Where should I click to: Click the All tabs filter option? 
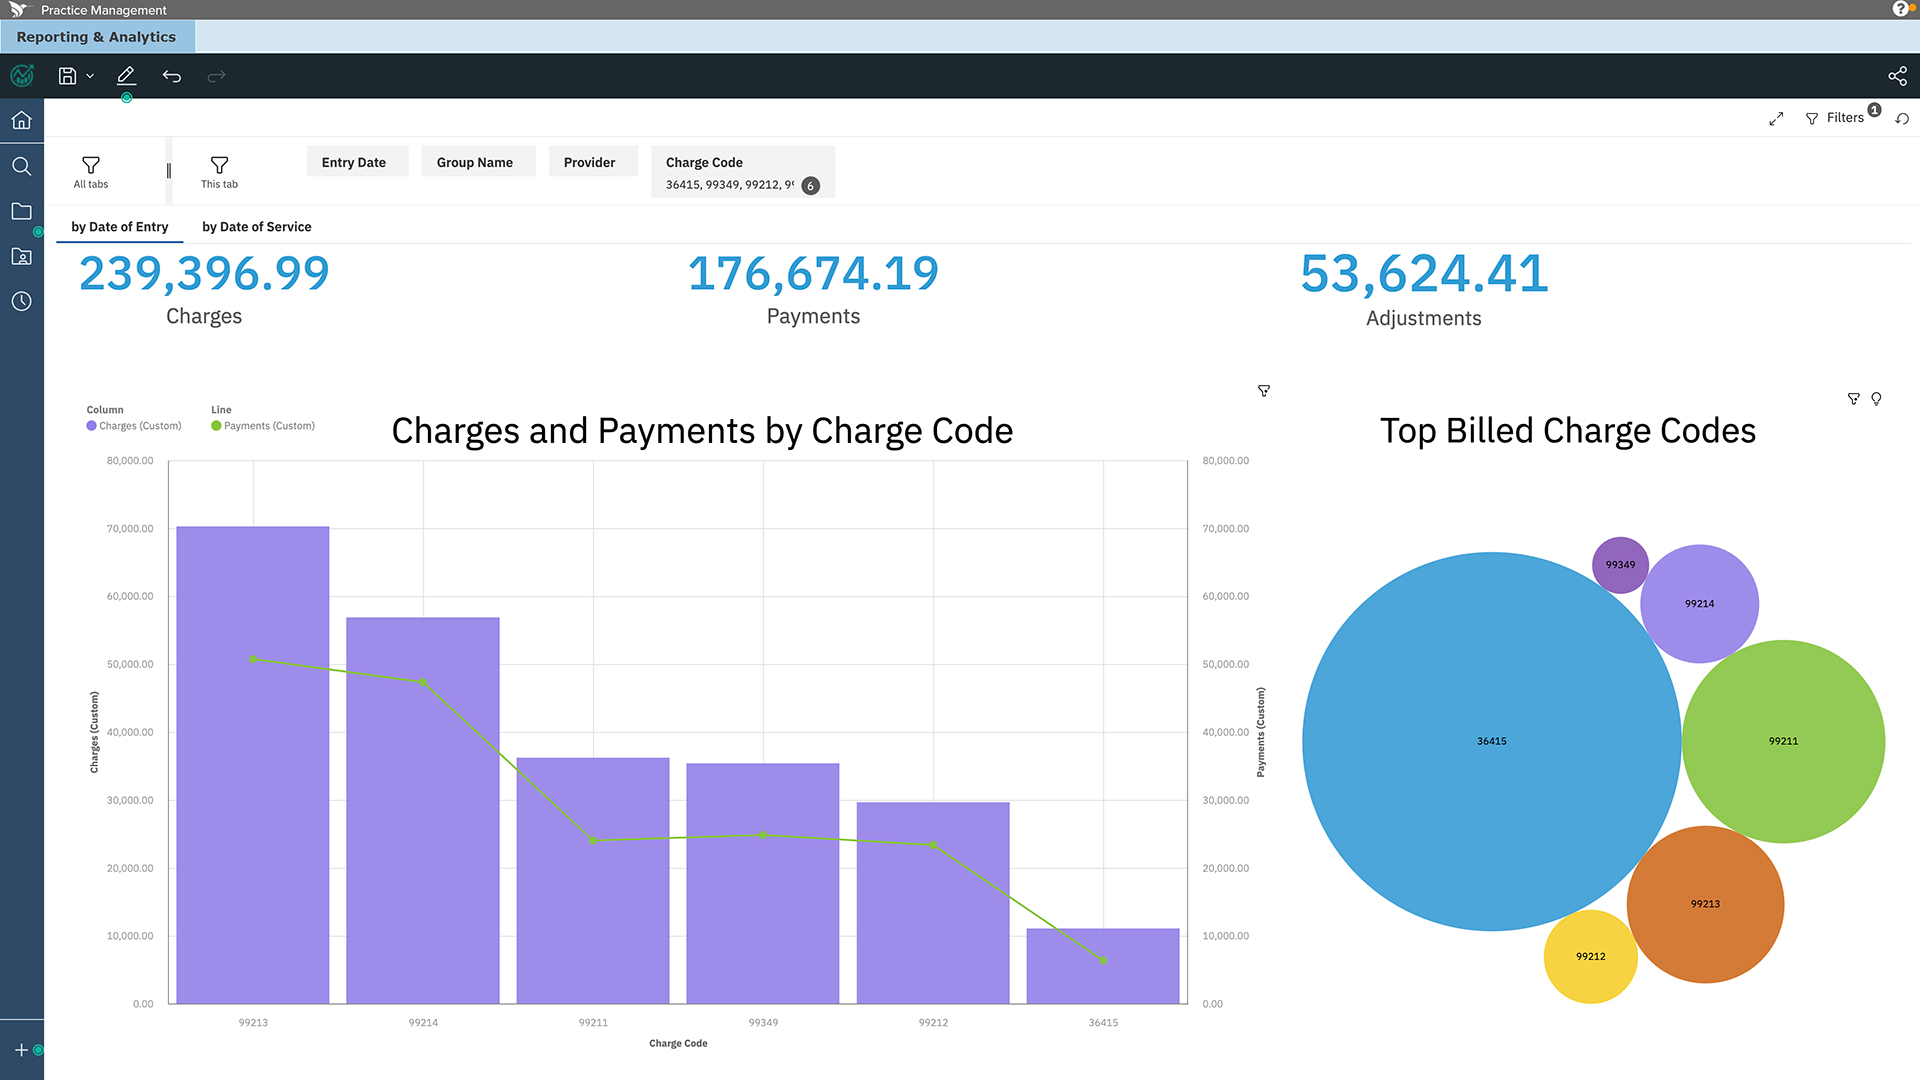coord(91,170)
